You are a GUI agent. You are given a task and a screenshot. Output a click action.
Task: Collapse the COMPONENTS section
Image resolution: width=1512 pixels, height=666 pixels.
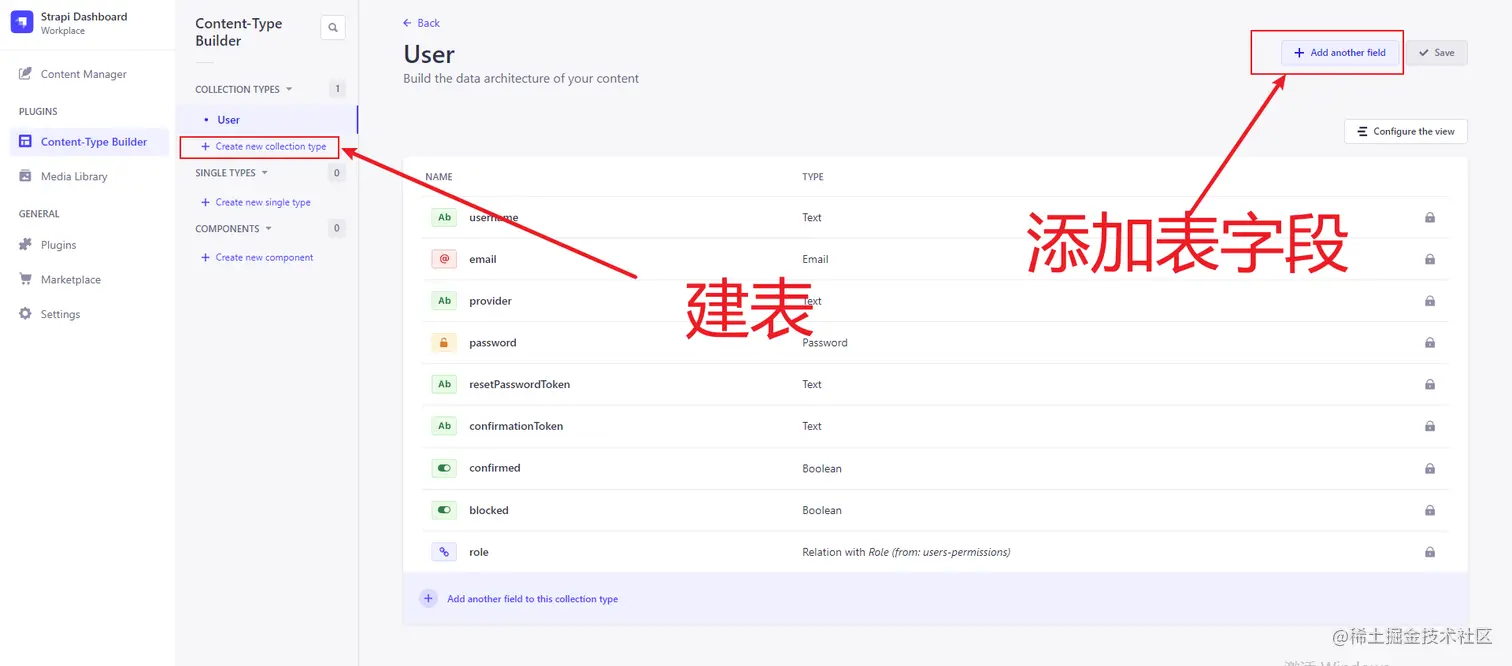234,229
